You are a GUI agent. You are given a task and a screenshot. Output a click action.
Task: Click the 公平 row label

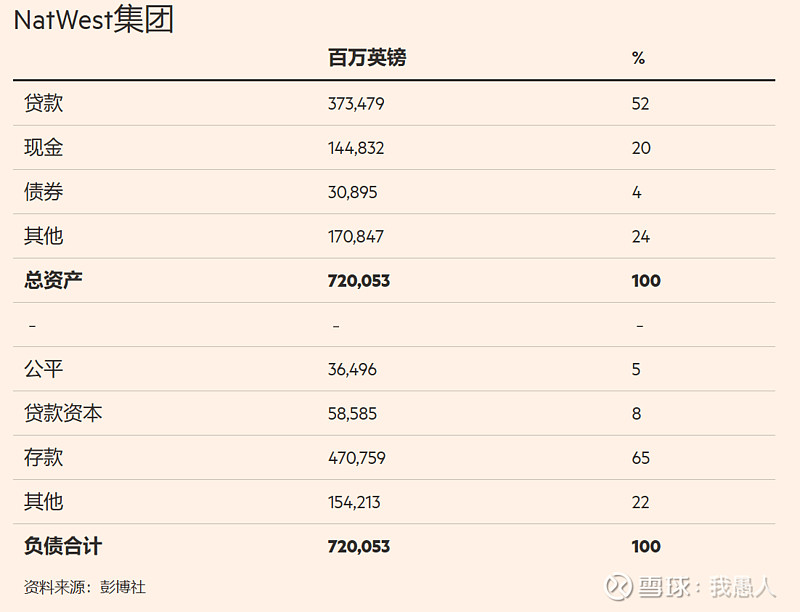43,369
